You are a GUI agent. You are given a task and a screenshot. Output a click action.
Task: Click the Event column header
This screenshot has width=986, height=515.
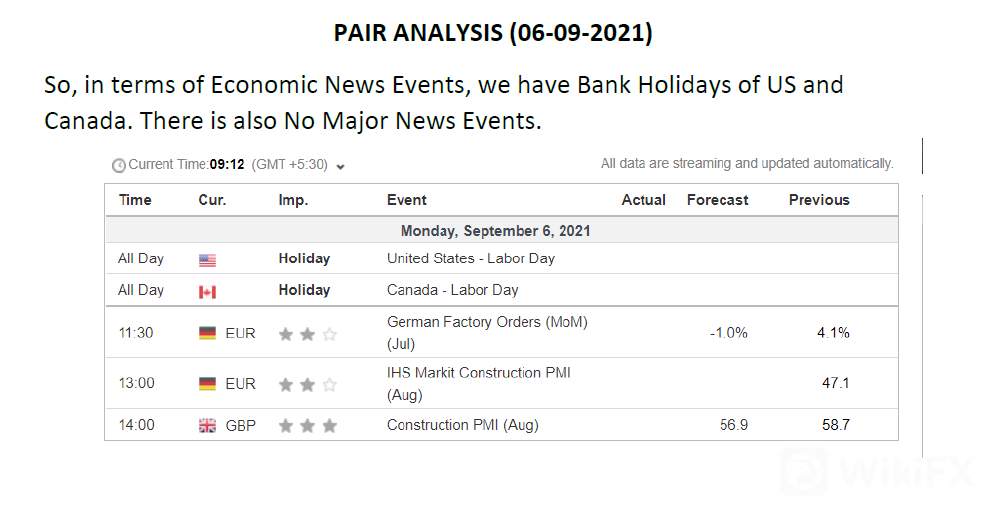[407, 200]
